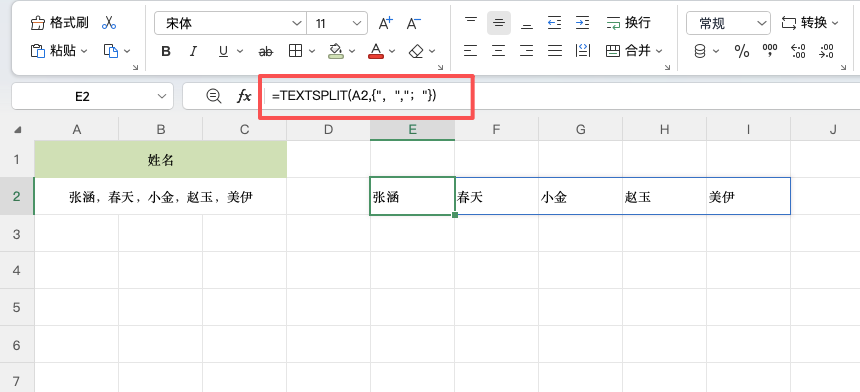The height and width of the screenshot is (392, 860).
Task: Apply the thousands separator (000) style
Action: coord(771,51)
